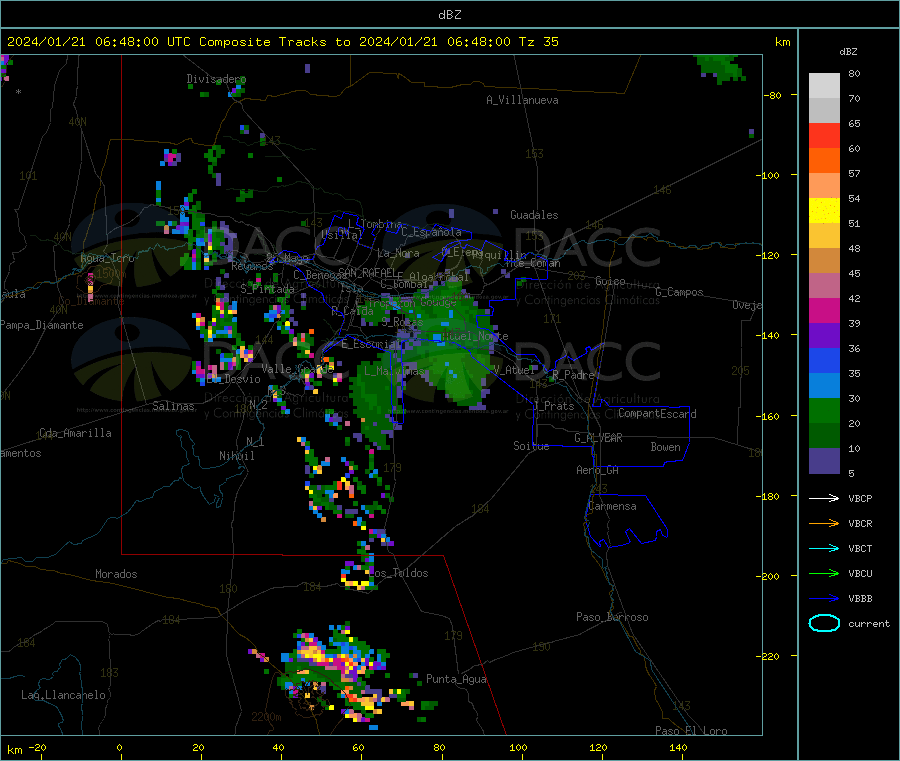Click the 80 dBZ color scale value
Image resolution: width=900 pixels, height=761 pixels.
click(854, 73)
